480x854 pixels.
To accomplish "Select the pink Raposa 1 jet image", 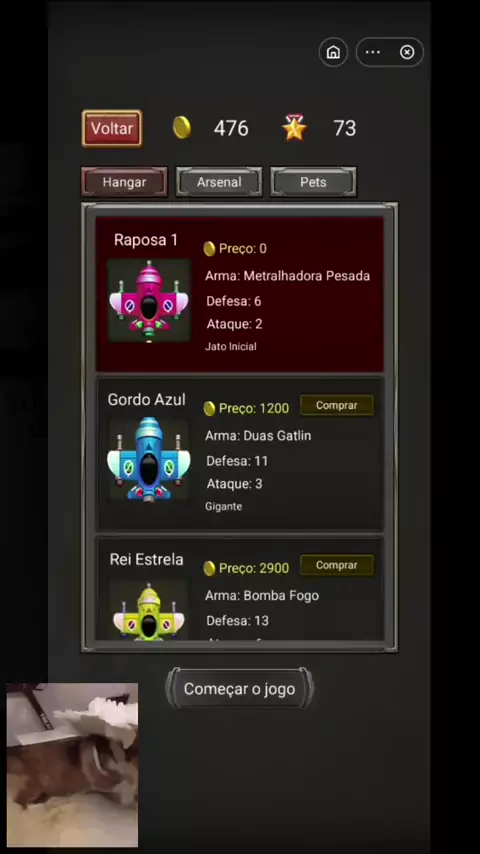I will (x=149, y=301).
